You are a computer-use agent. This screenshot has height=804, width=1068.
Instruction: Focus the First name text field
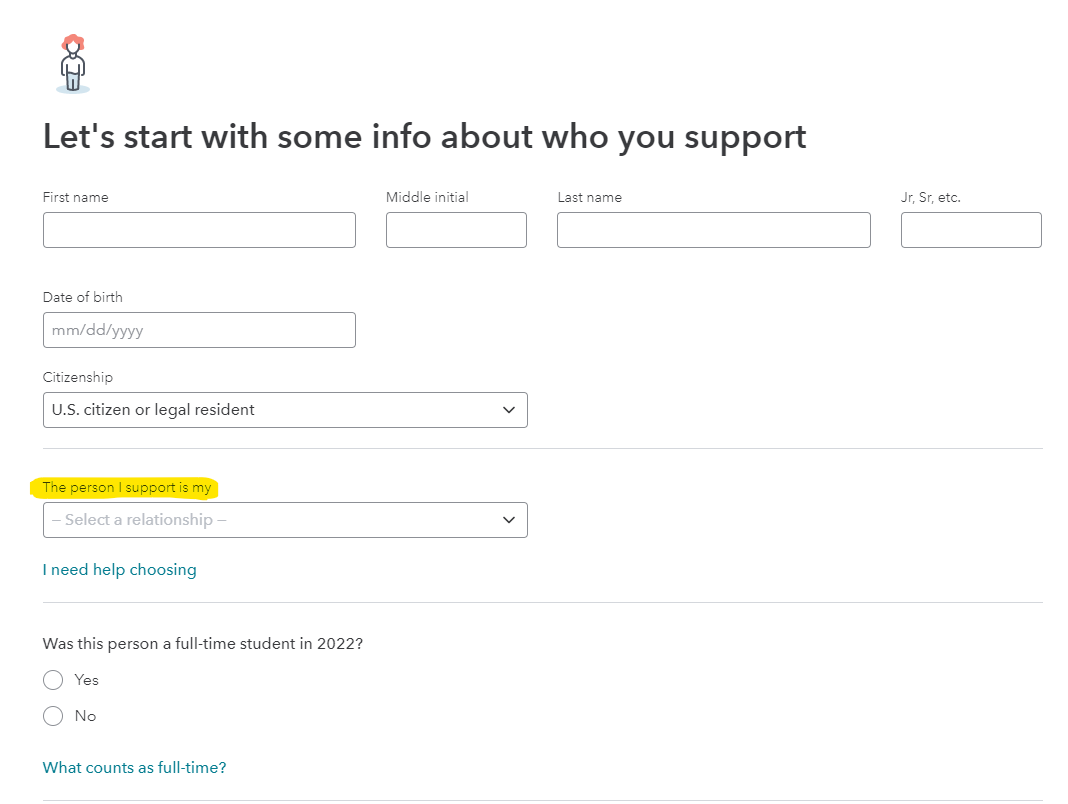tap(199, 230)
